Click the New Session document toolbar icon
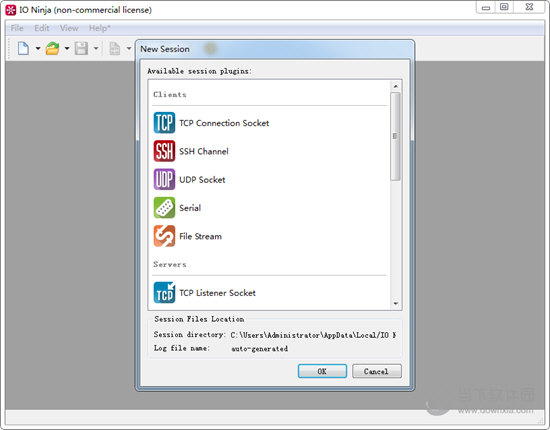Image resolution: width=550 pixels, height=430 pixels. click(23, 48)
